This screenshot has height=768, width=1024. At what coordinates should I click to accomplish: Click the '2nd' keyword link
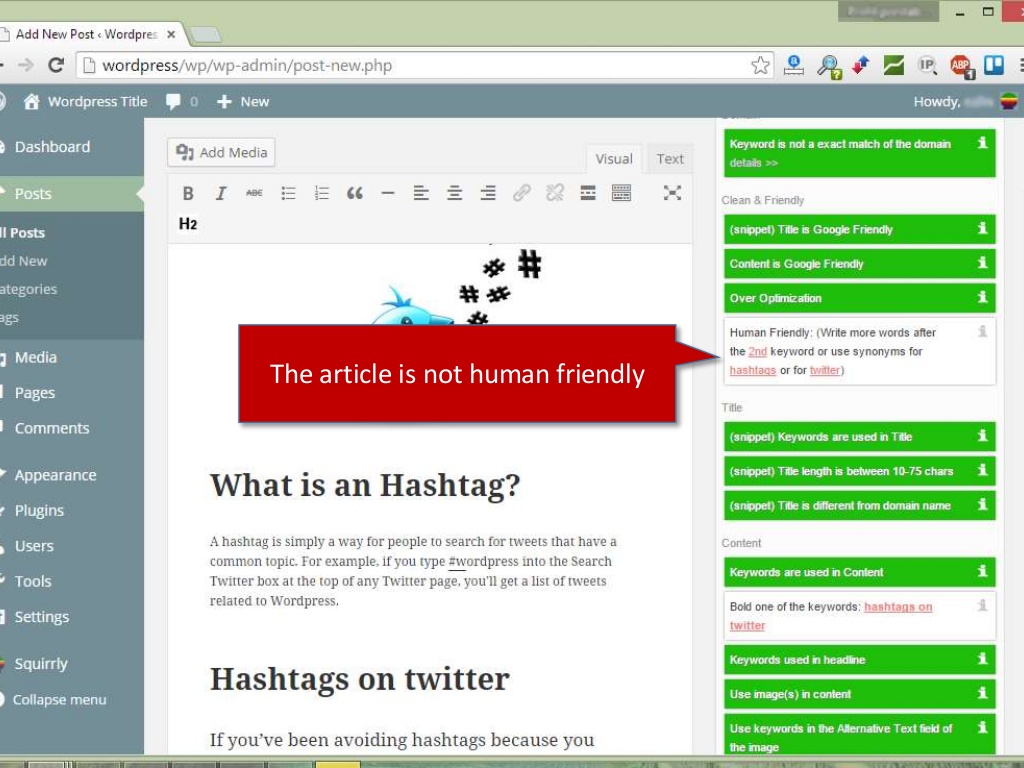[758, 351]
